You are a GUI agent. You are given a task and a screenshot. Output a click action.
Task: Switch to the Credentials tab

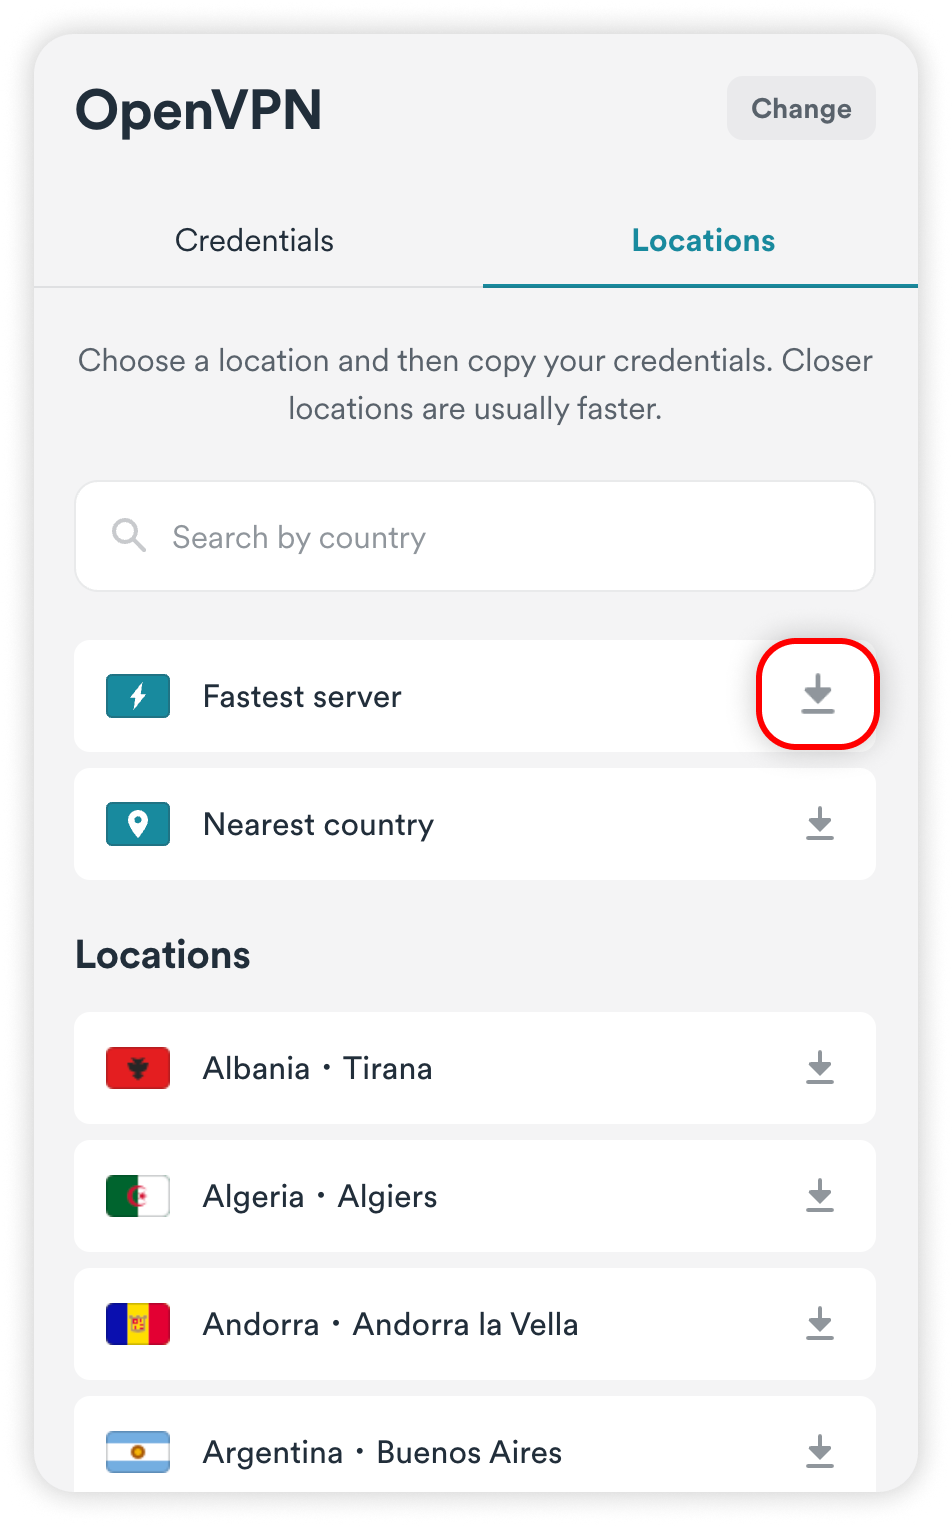(x=254, y=241)
